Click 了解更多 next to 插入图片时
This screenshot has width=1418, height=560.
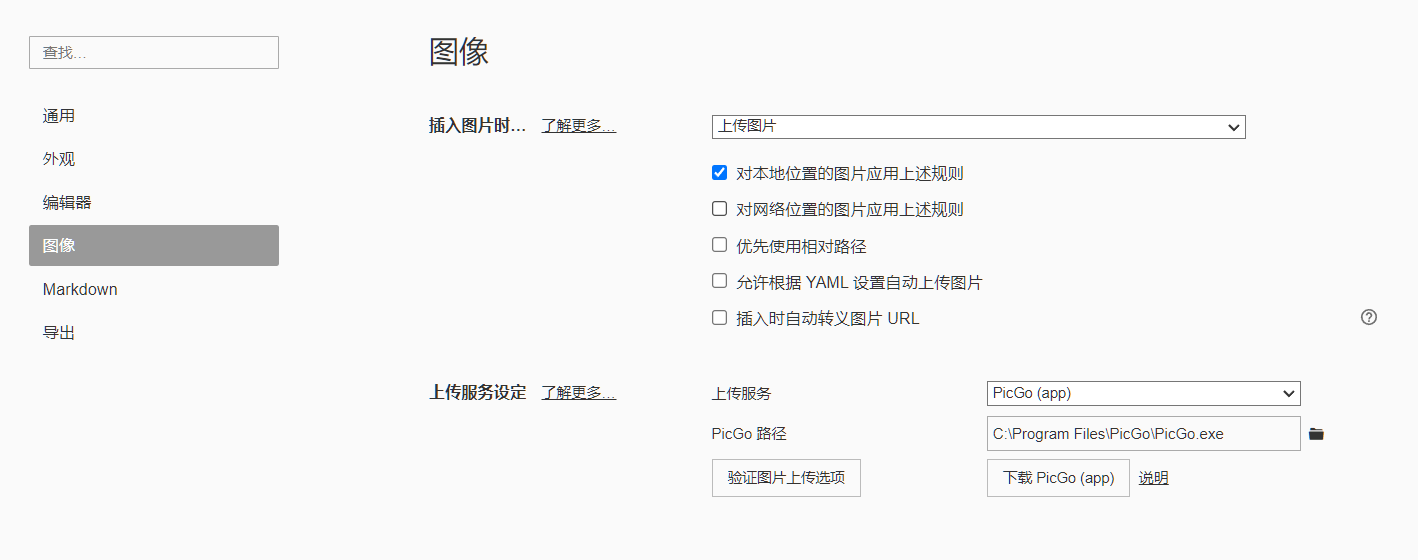pyautogui.click(x=578, y=126)
